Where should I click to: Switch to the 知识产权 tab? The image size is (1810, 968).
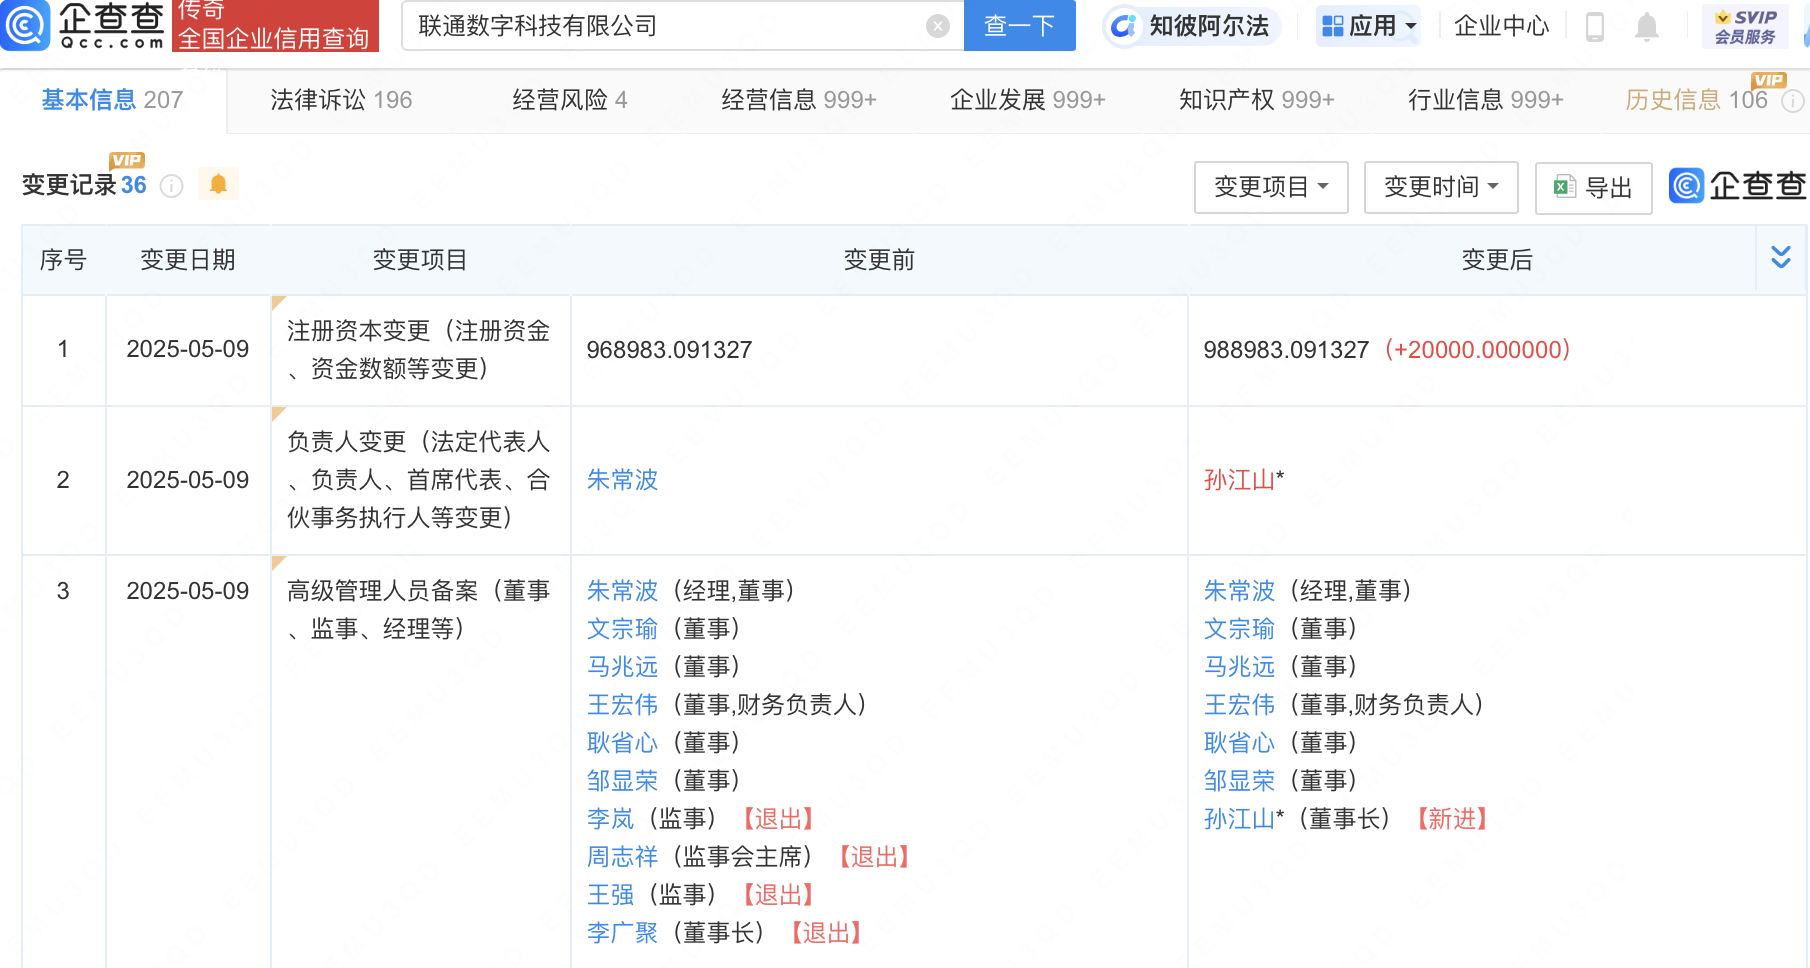click(x=1256, y=100)
